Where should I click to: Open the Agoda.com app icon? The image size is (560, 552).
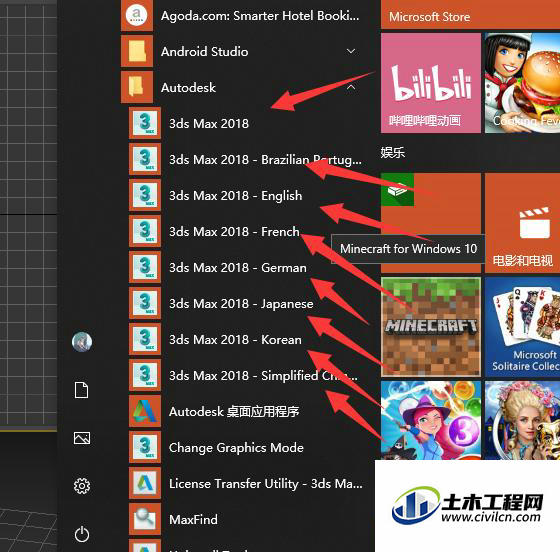[137, 15]
